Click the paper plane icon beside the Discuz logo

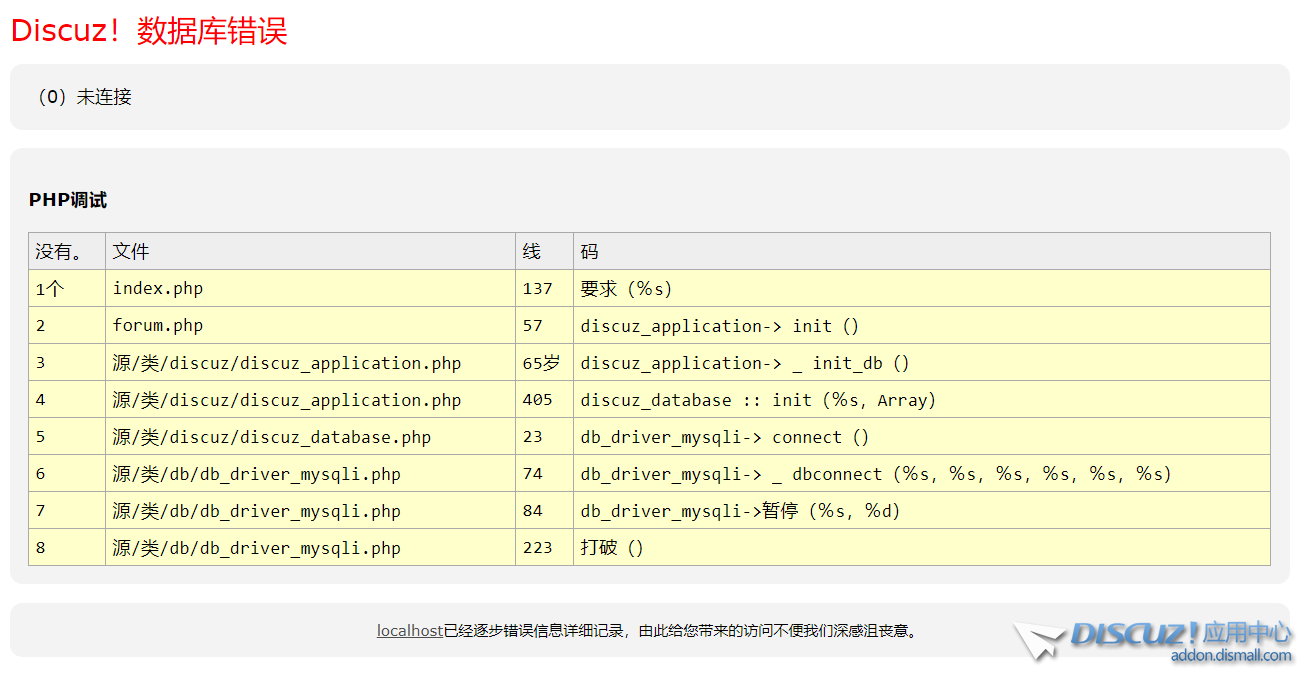pos(1038,640)
